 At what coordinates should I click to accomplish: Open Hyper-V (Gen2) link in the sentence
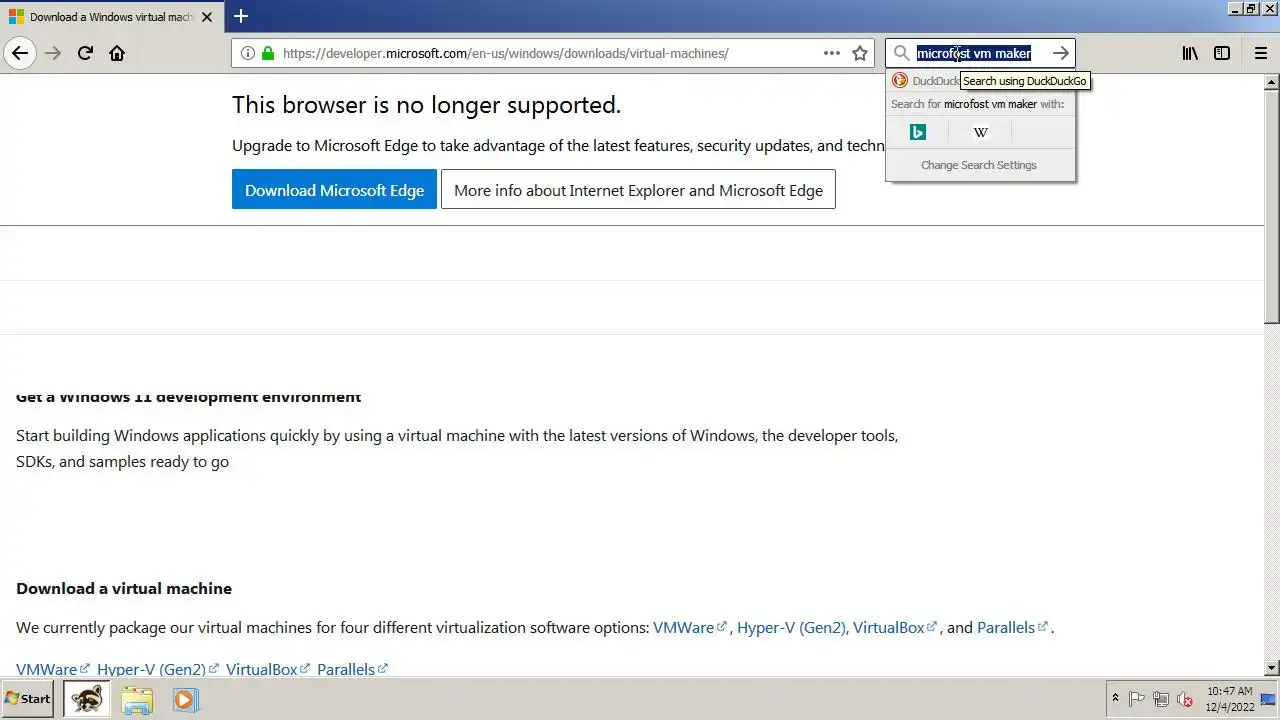click(791, 628)
